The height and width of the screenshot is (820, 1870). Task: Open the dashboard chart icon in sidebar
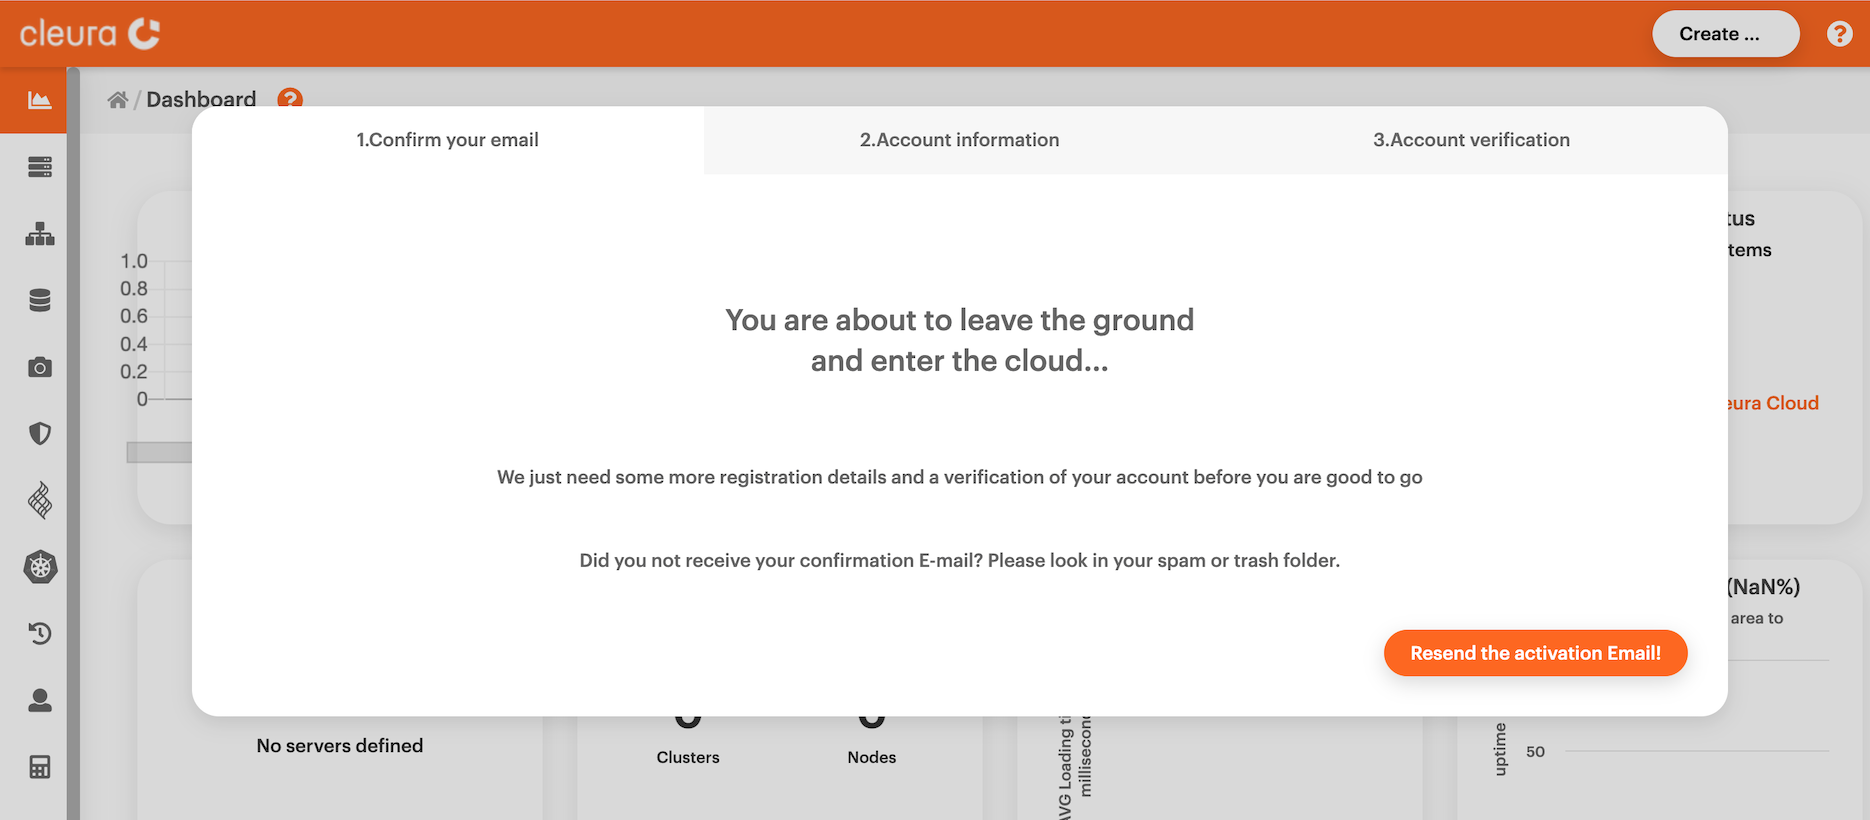pyautogui.click(x=39, y=100)
